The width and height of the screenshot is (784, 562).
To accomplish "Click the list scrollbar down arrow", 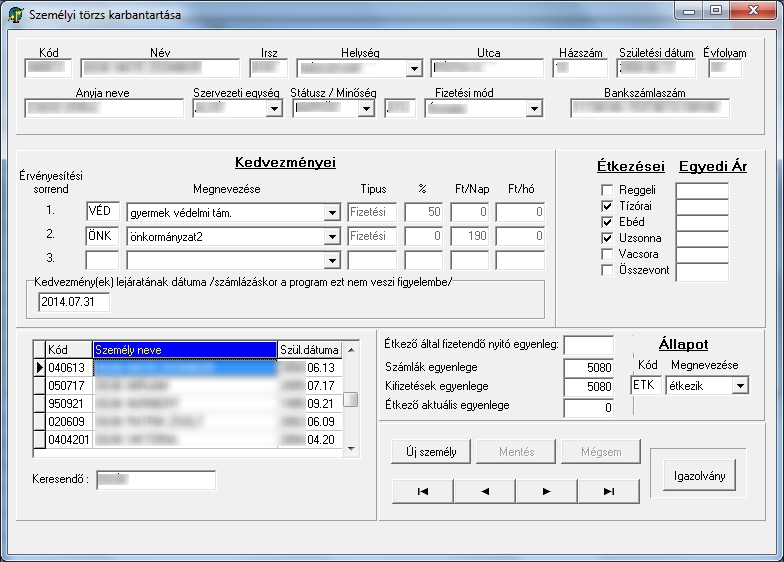I will click(351, 448).
